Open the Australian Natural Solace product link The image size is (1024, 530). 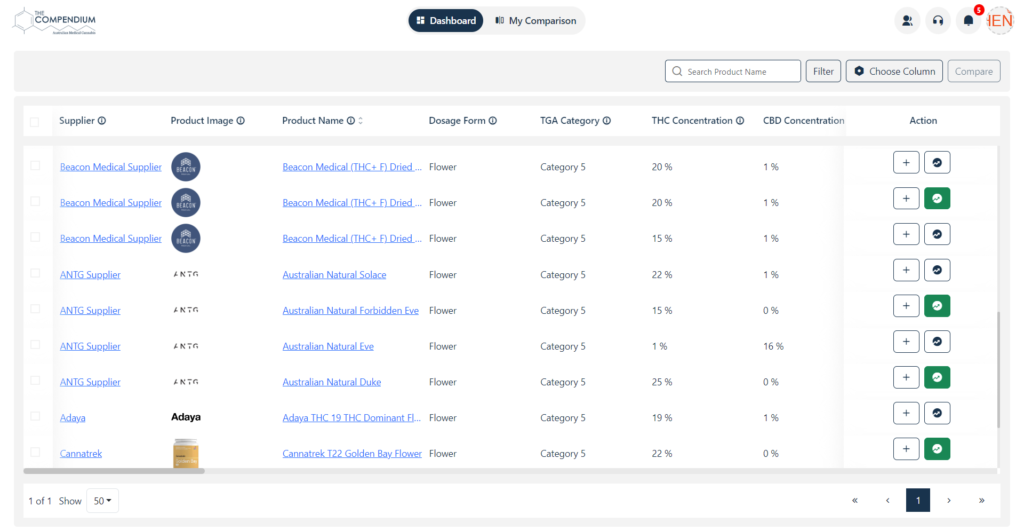pyautogui.click(x=334, y=275)
